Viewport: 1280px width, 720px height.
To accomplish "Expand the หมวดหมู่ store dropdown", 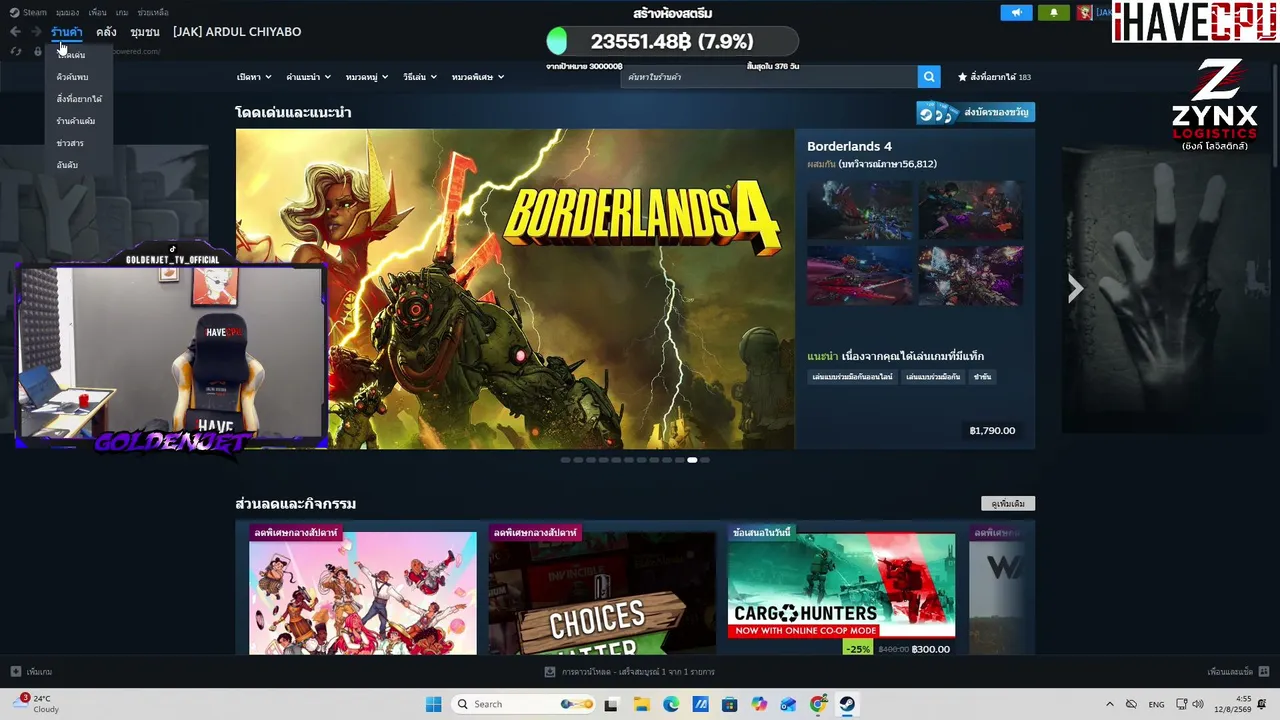I will pyautogui.click(x=366, y=77).
